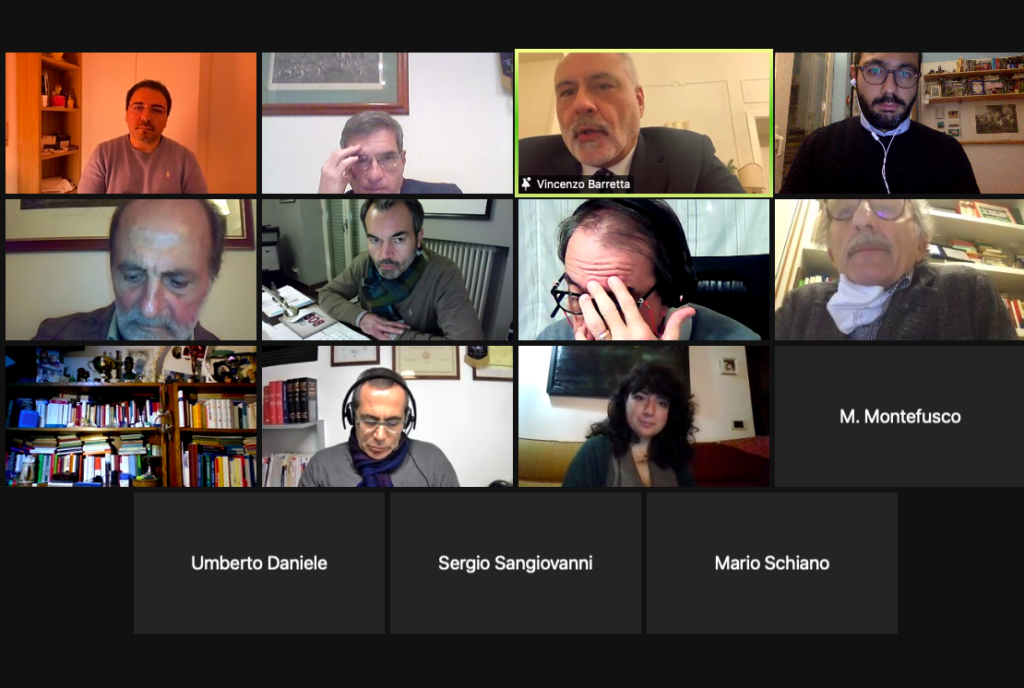Select the man with hand on forehead tile
The height and width of the screenshot is (688, 1024).
coord(387,123)
